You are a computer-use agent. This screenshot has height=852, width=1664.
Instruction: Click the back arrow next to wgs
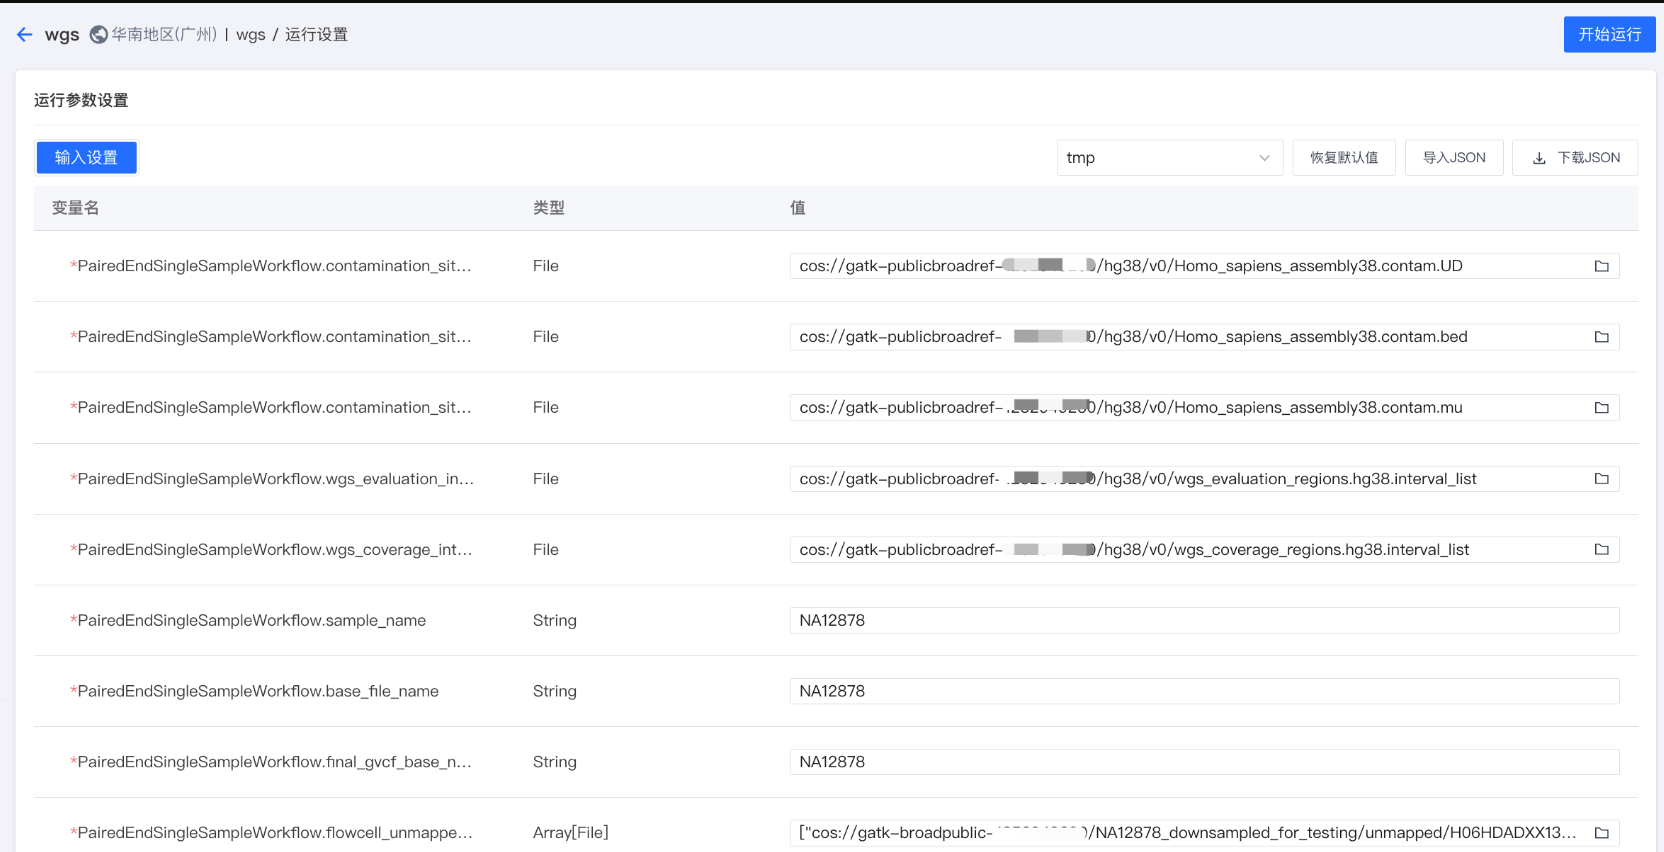click(x=25, y=35)
